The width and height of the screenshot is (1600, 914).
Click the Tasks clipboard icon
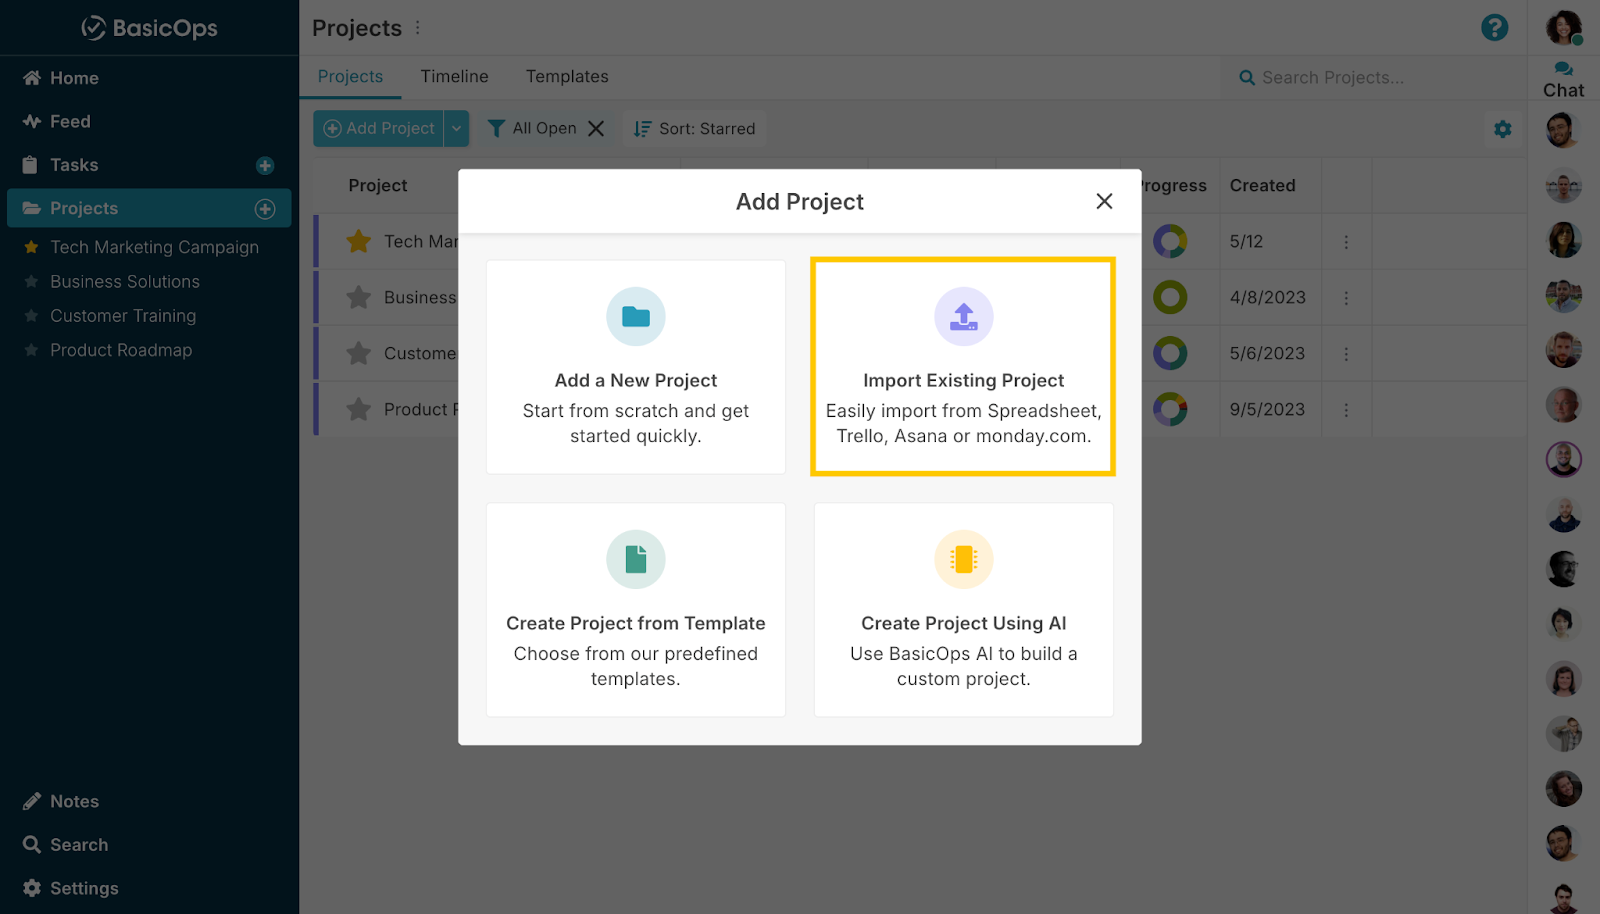30,164
